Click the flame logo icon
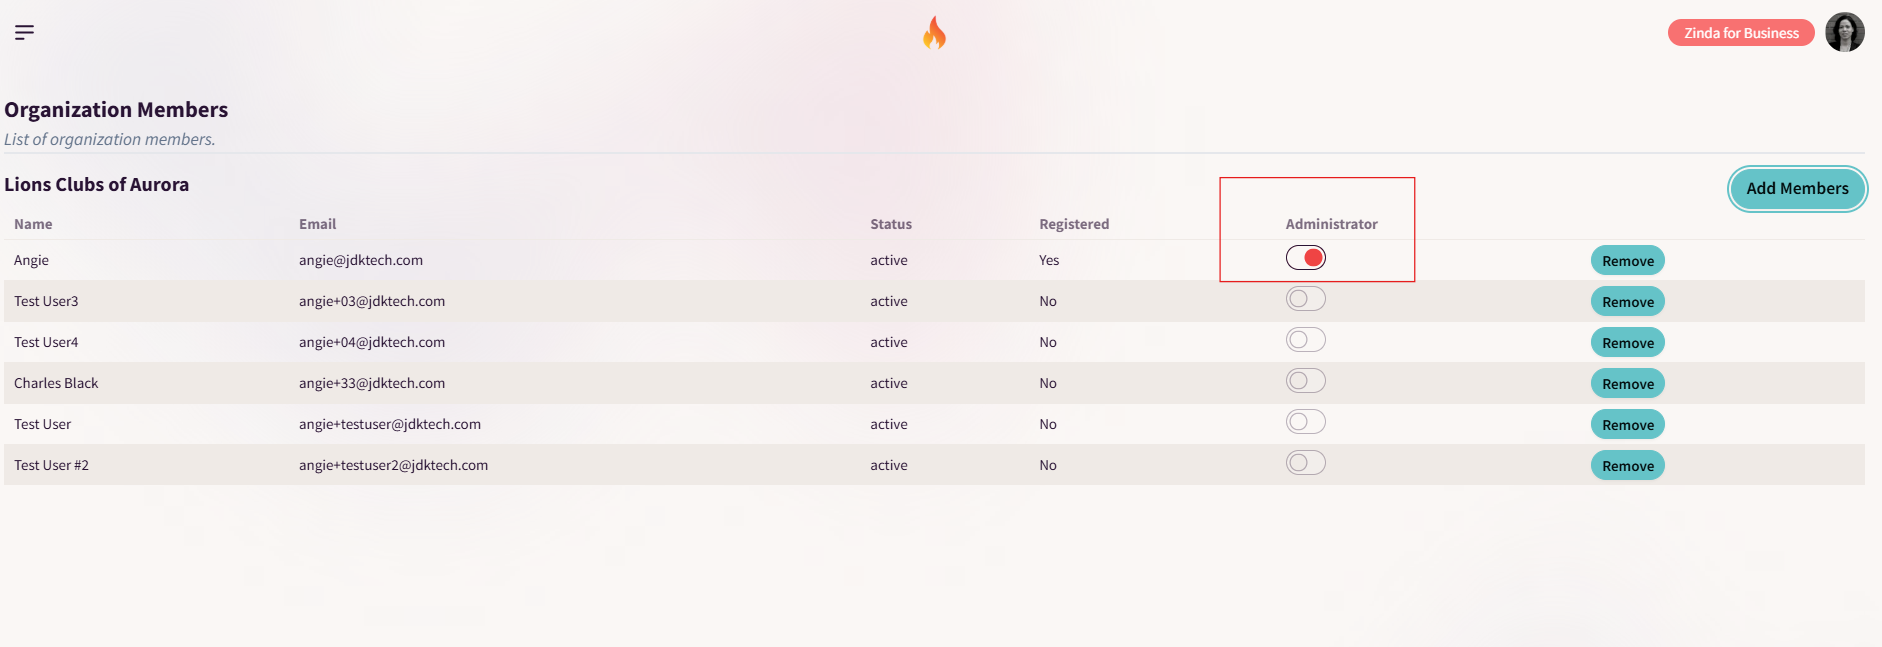 [934, 33]
